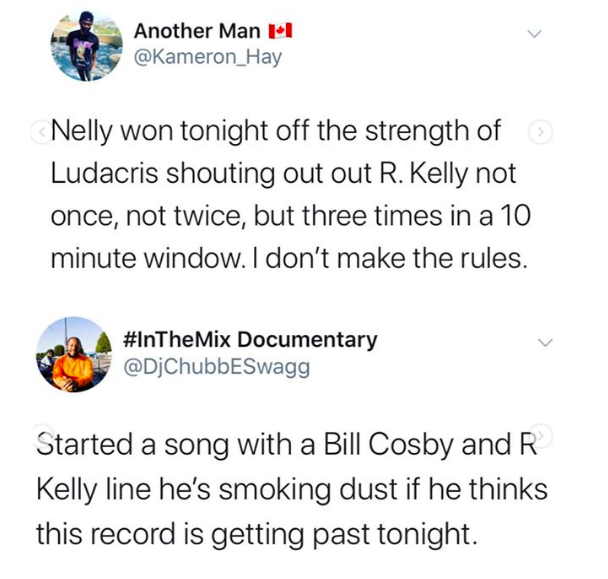Viewport: 608px width, 579px height.
Task: Open the @Kameron_Hay handle
Action: click(207, 57)
